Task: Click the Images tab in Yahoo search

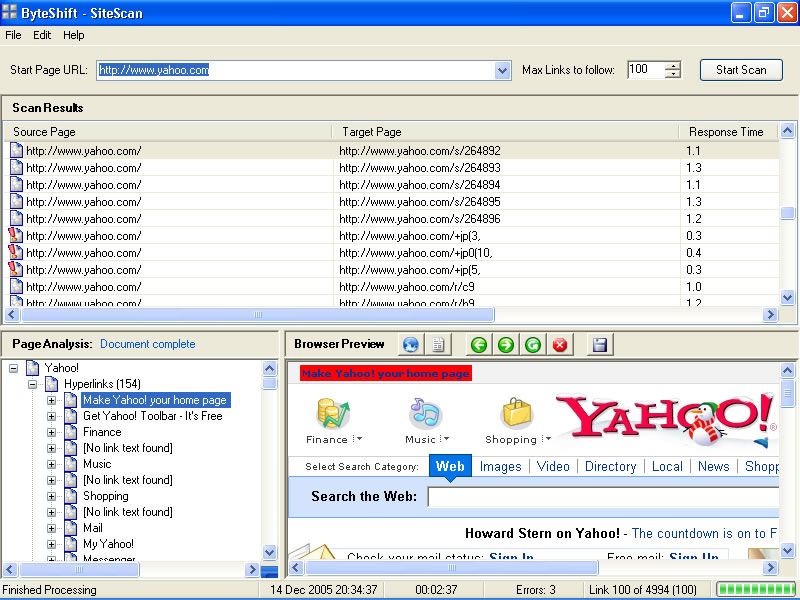Action: pyautogui.click(x=500, y=466)
